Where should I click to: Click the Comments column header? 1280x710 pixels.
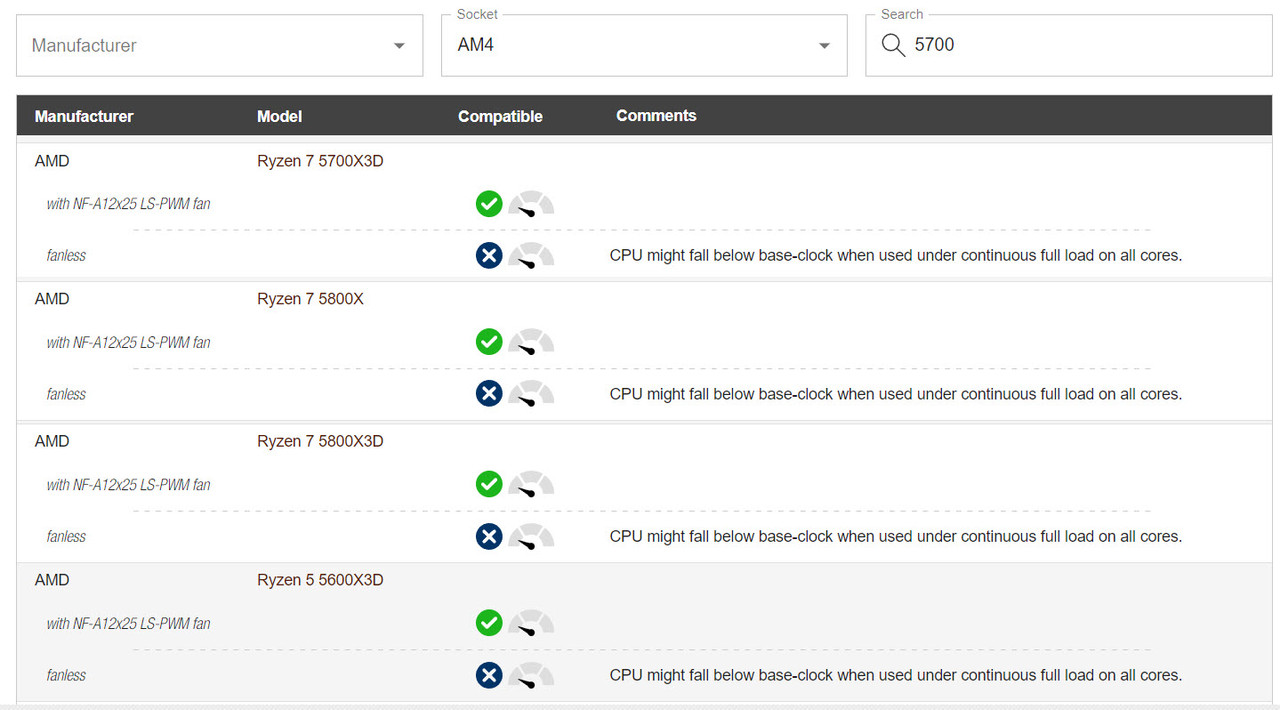click(x=656, y=116)
